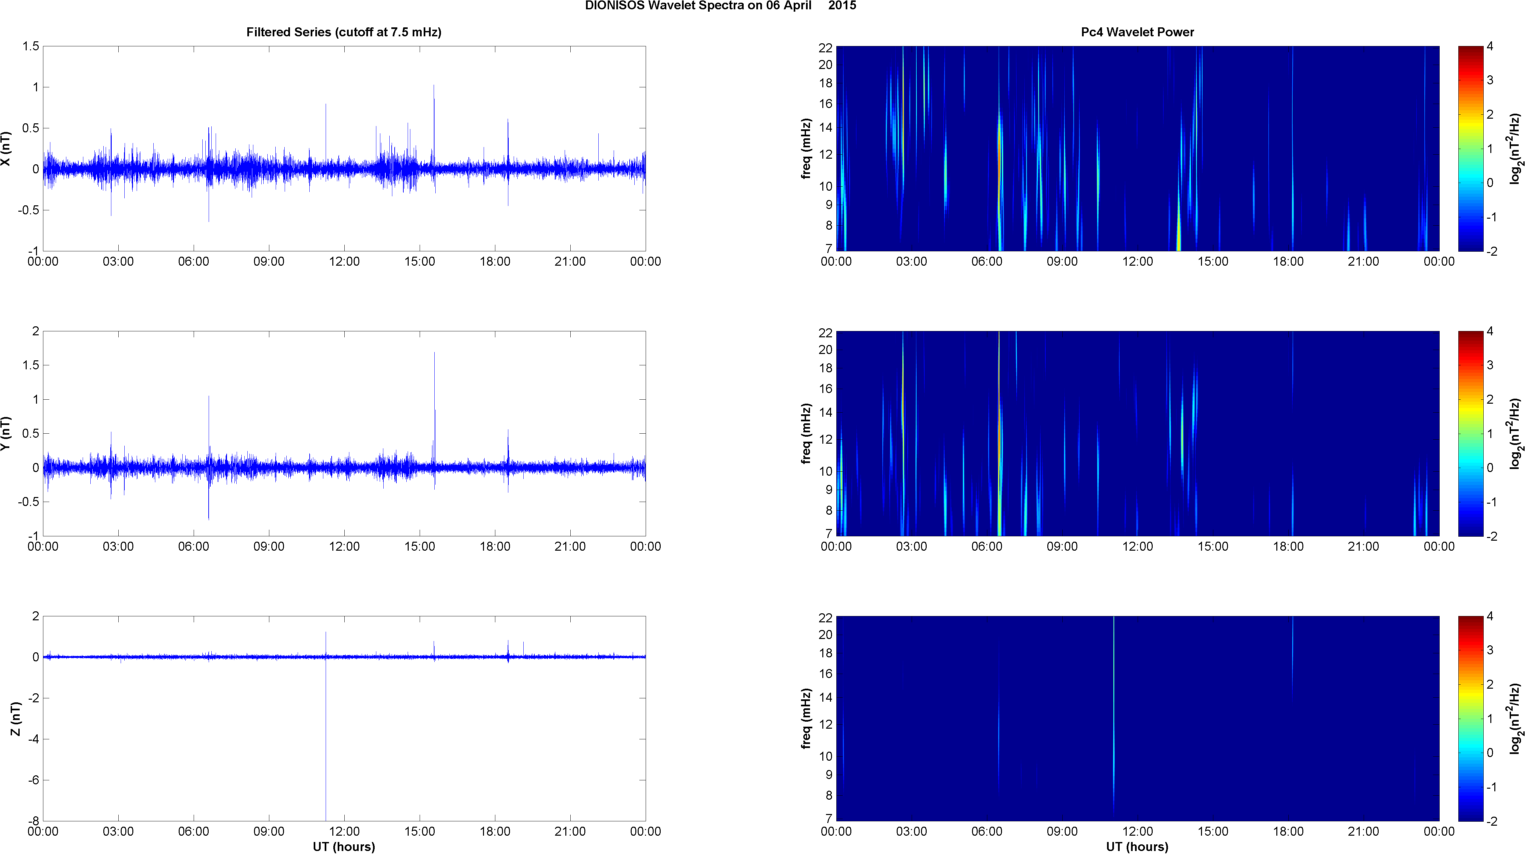This screenshot has height=854, width=1525.
Task: Click the log2(nT²/Hz) label of the top colorbar
Action: (x=1516, y=148)
